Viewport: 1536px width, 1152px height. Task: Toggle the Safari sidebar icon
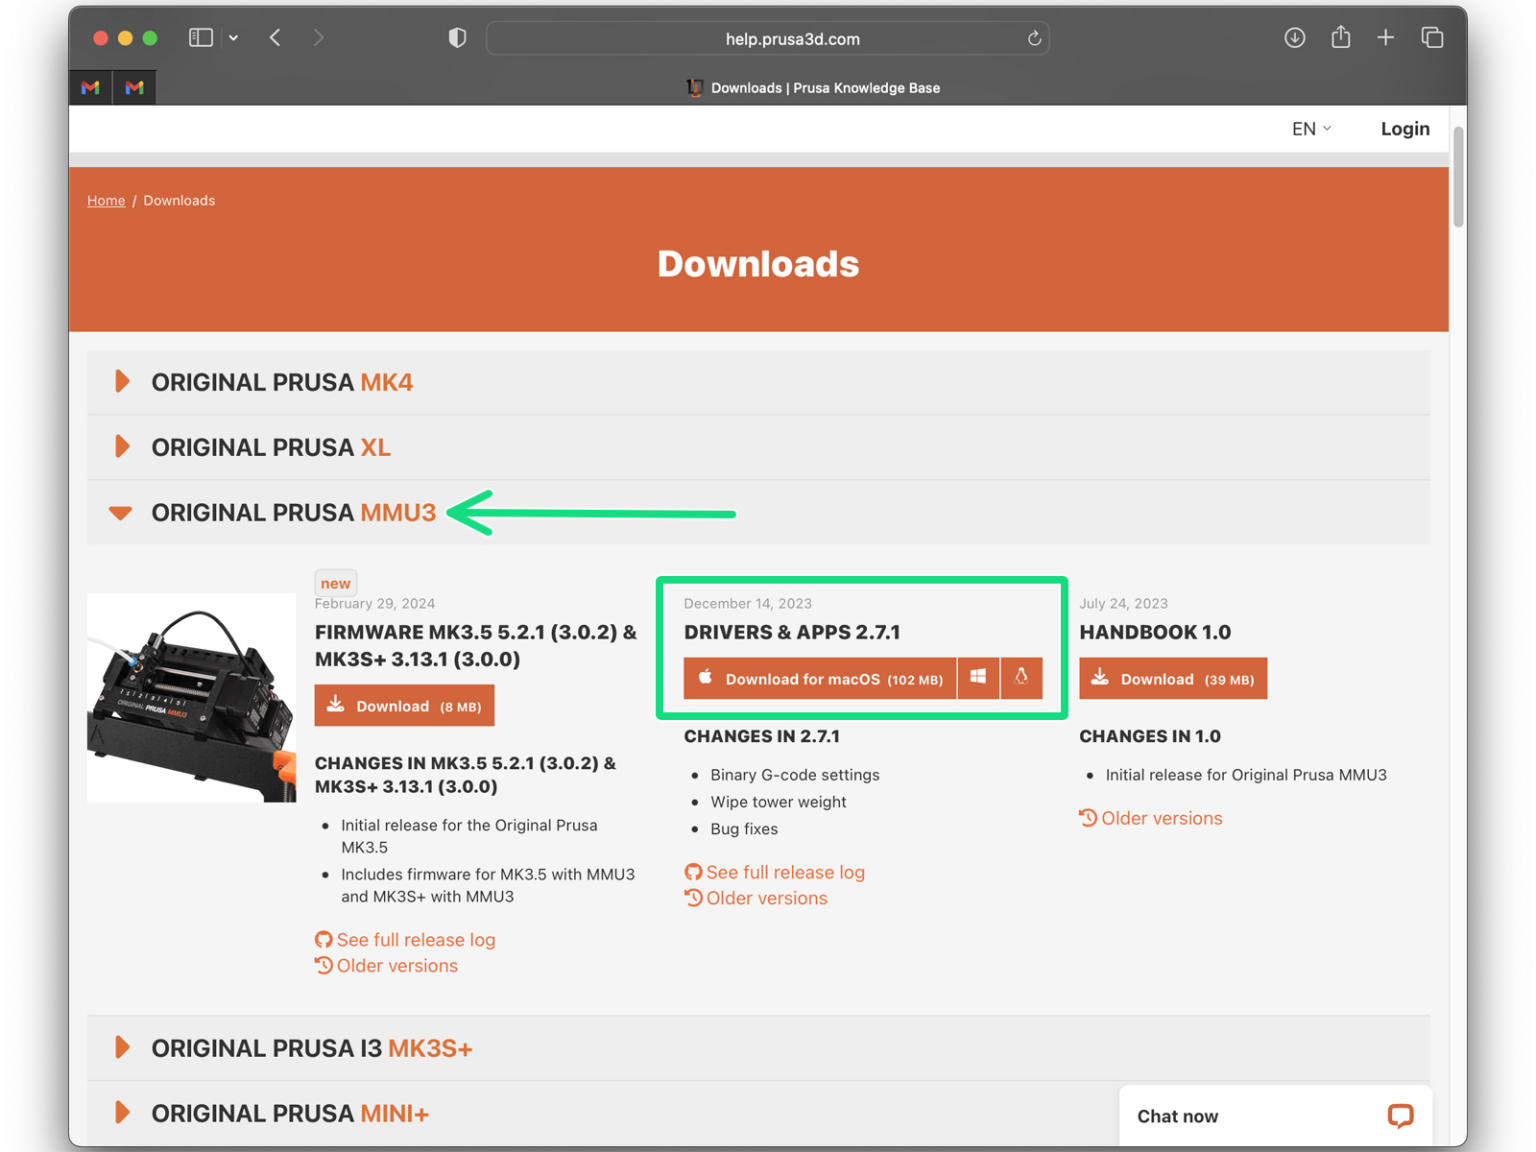click(200, 37)
